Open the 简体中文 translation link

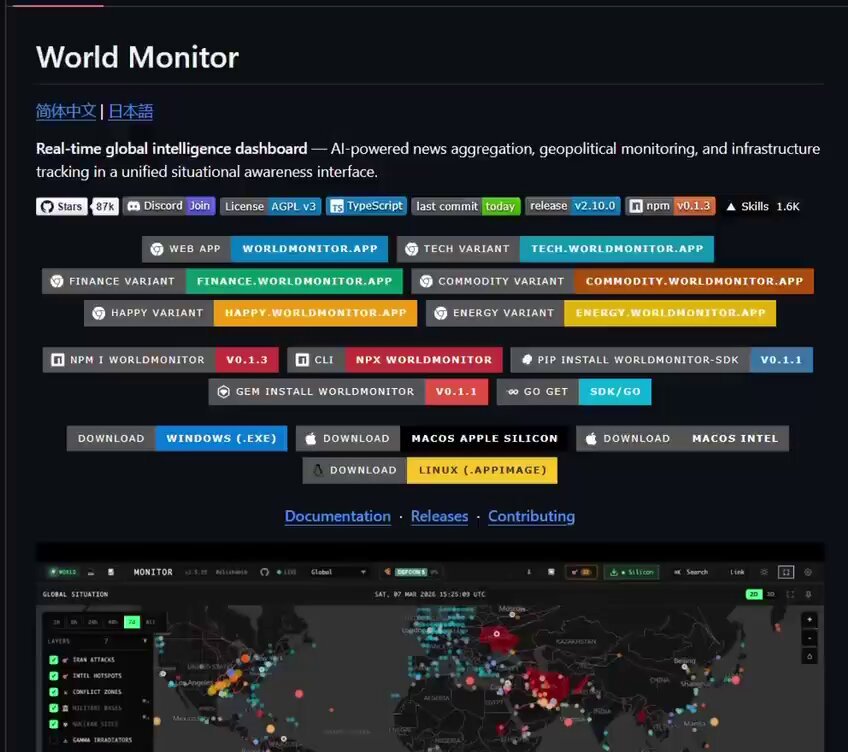click(x=65, y=111)
